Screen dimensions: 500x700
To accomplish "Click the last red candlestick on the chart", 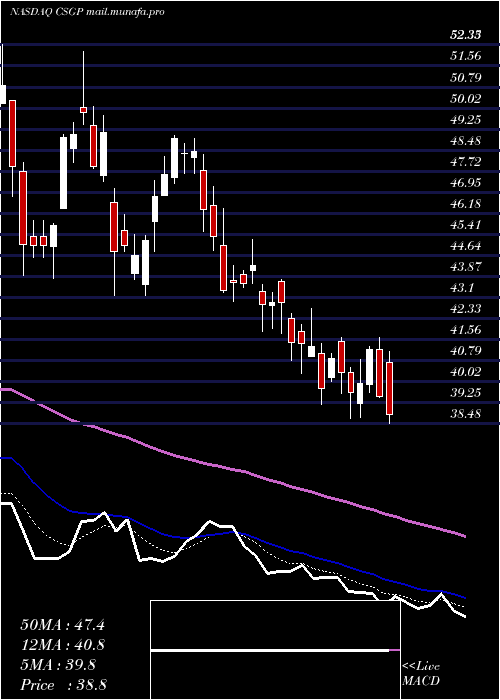I will click(390, 388).
